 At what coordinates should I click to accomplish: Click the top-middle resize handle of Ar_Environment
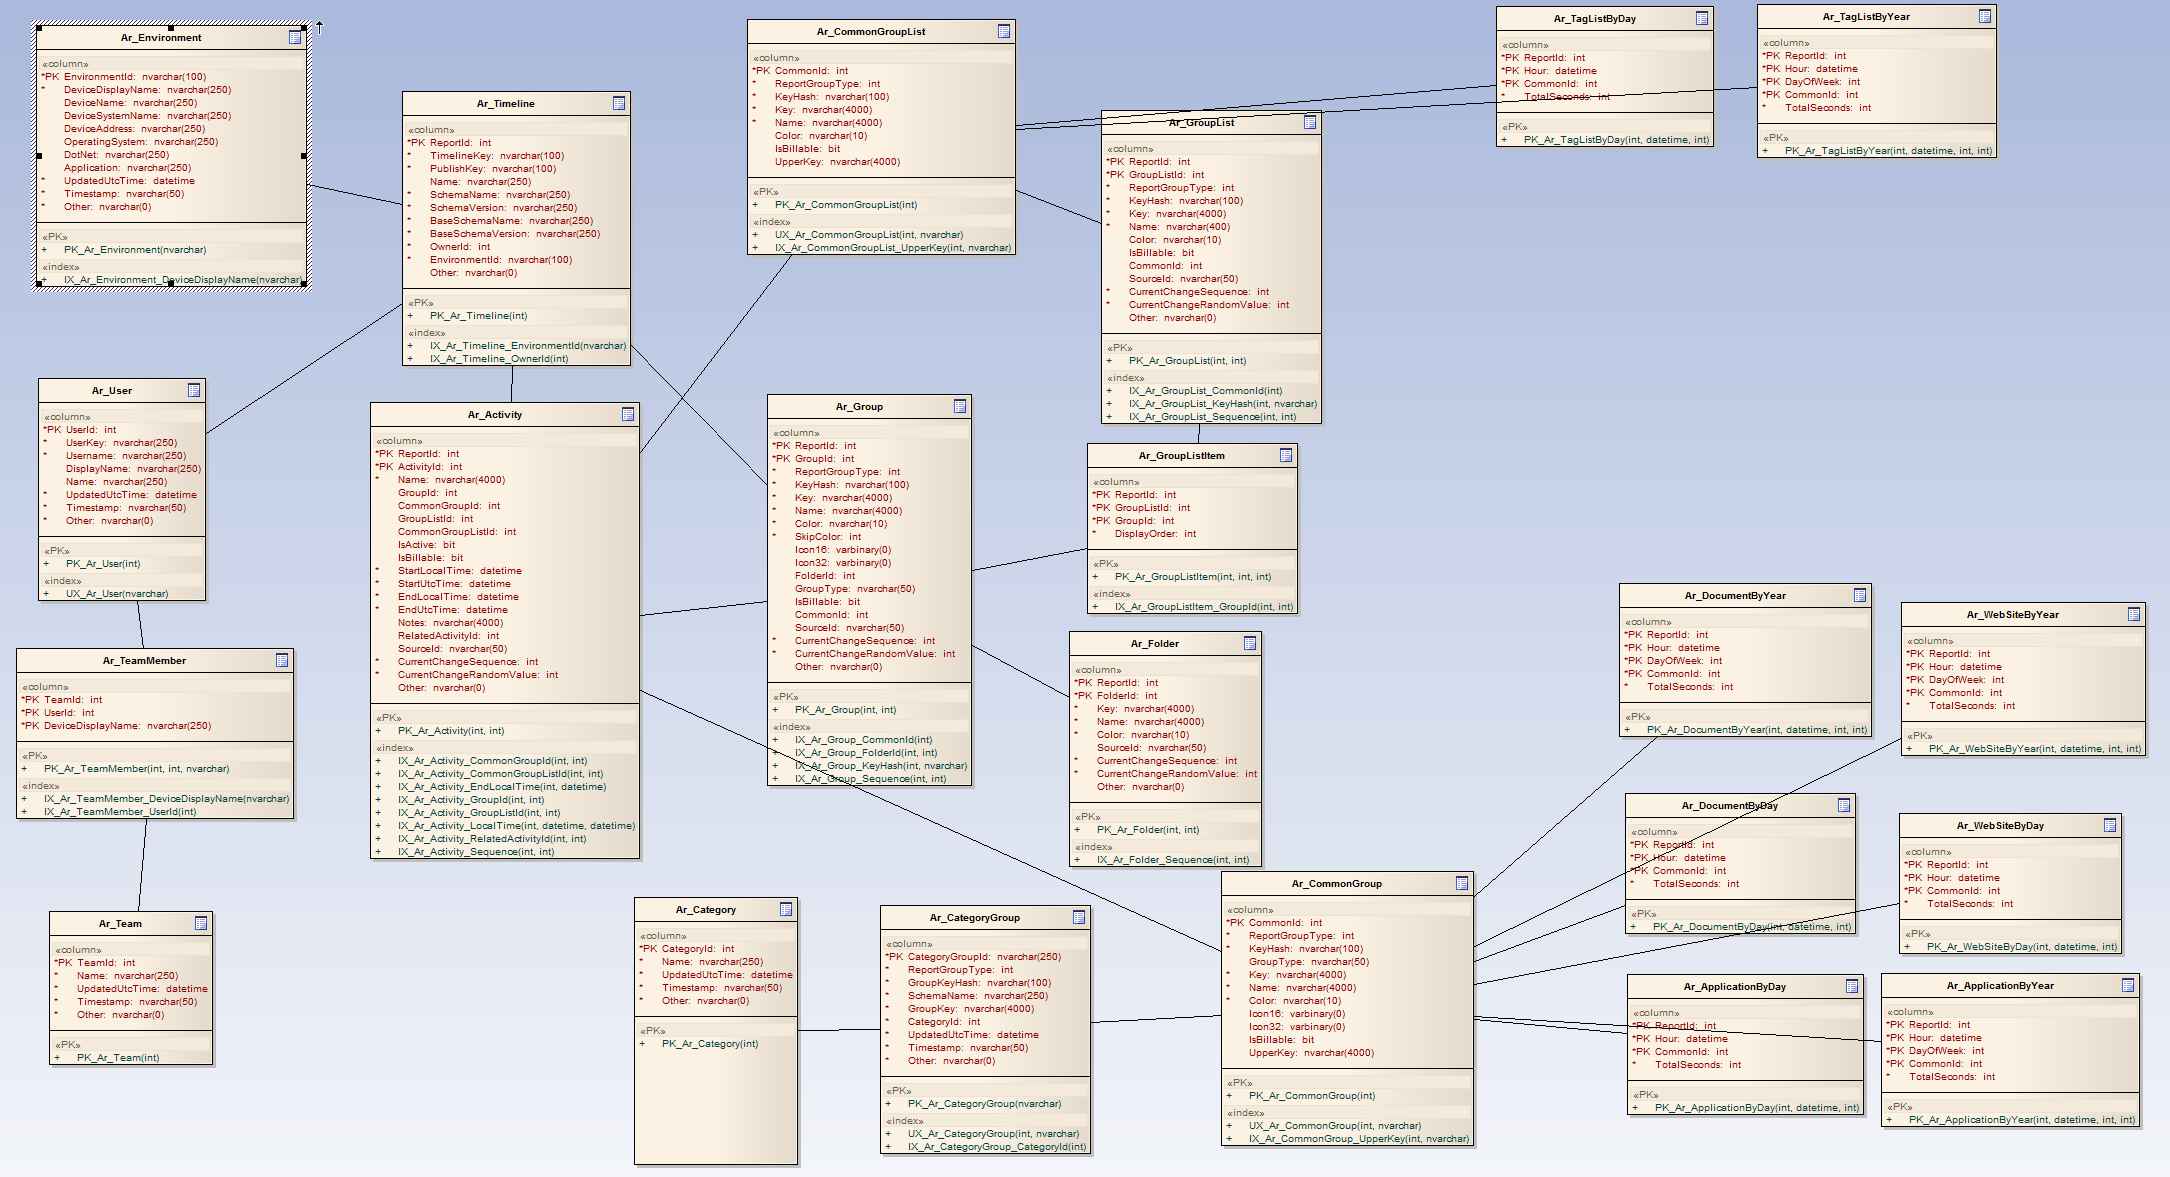(x=171, y=27)
